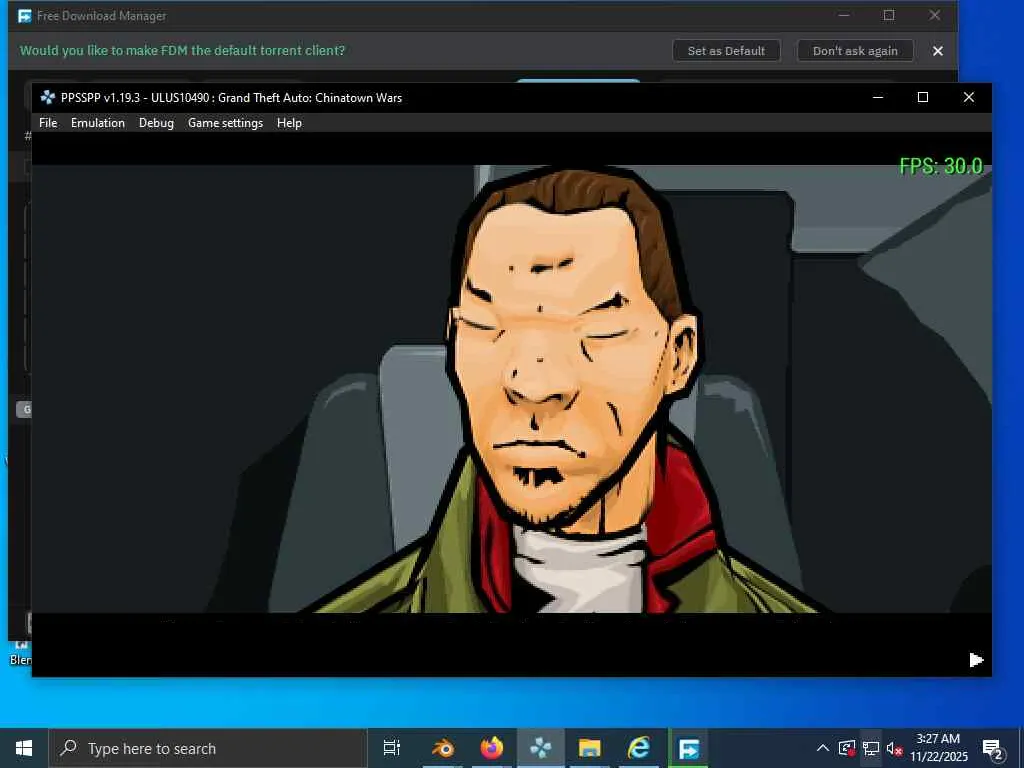Open the Windows Start menu
The height and width of the screenshot is (768, 1024).
24,748
